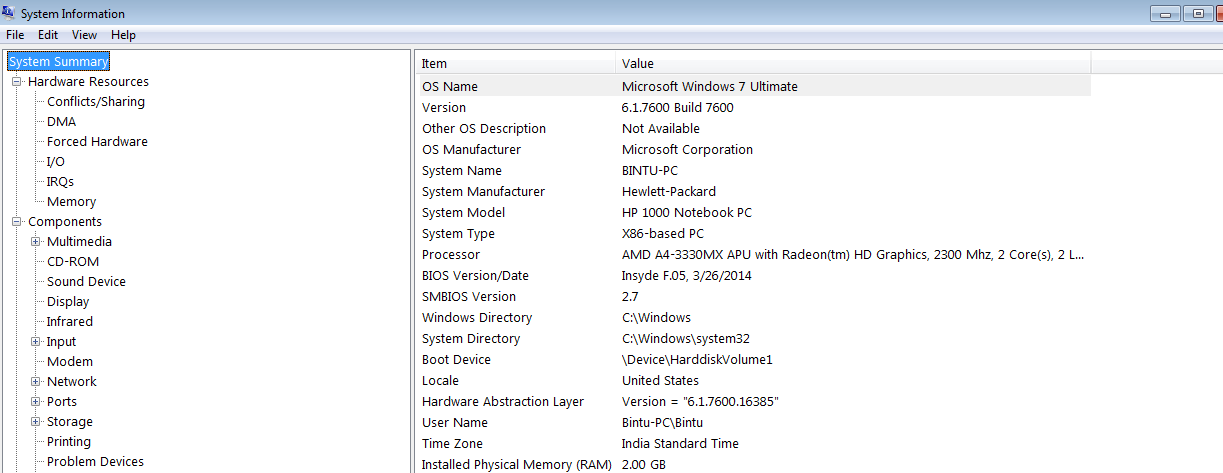Select Other OS Description row
The image size is (1223, 473).
753,129
